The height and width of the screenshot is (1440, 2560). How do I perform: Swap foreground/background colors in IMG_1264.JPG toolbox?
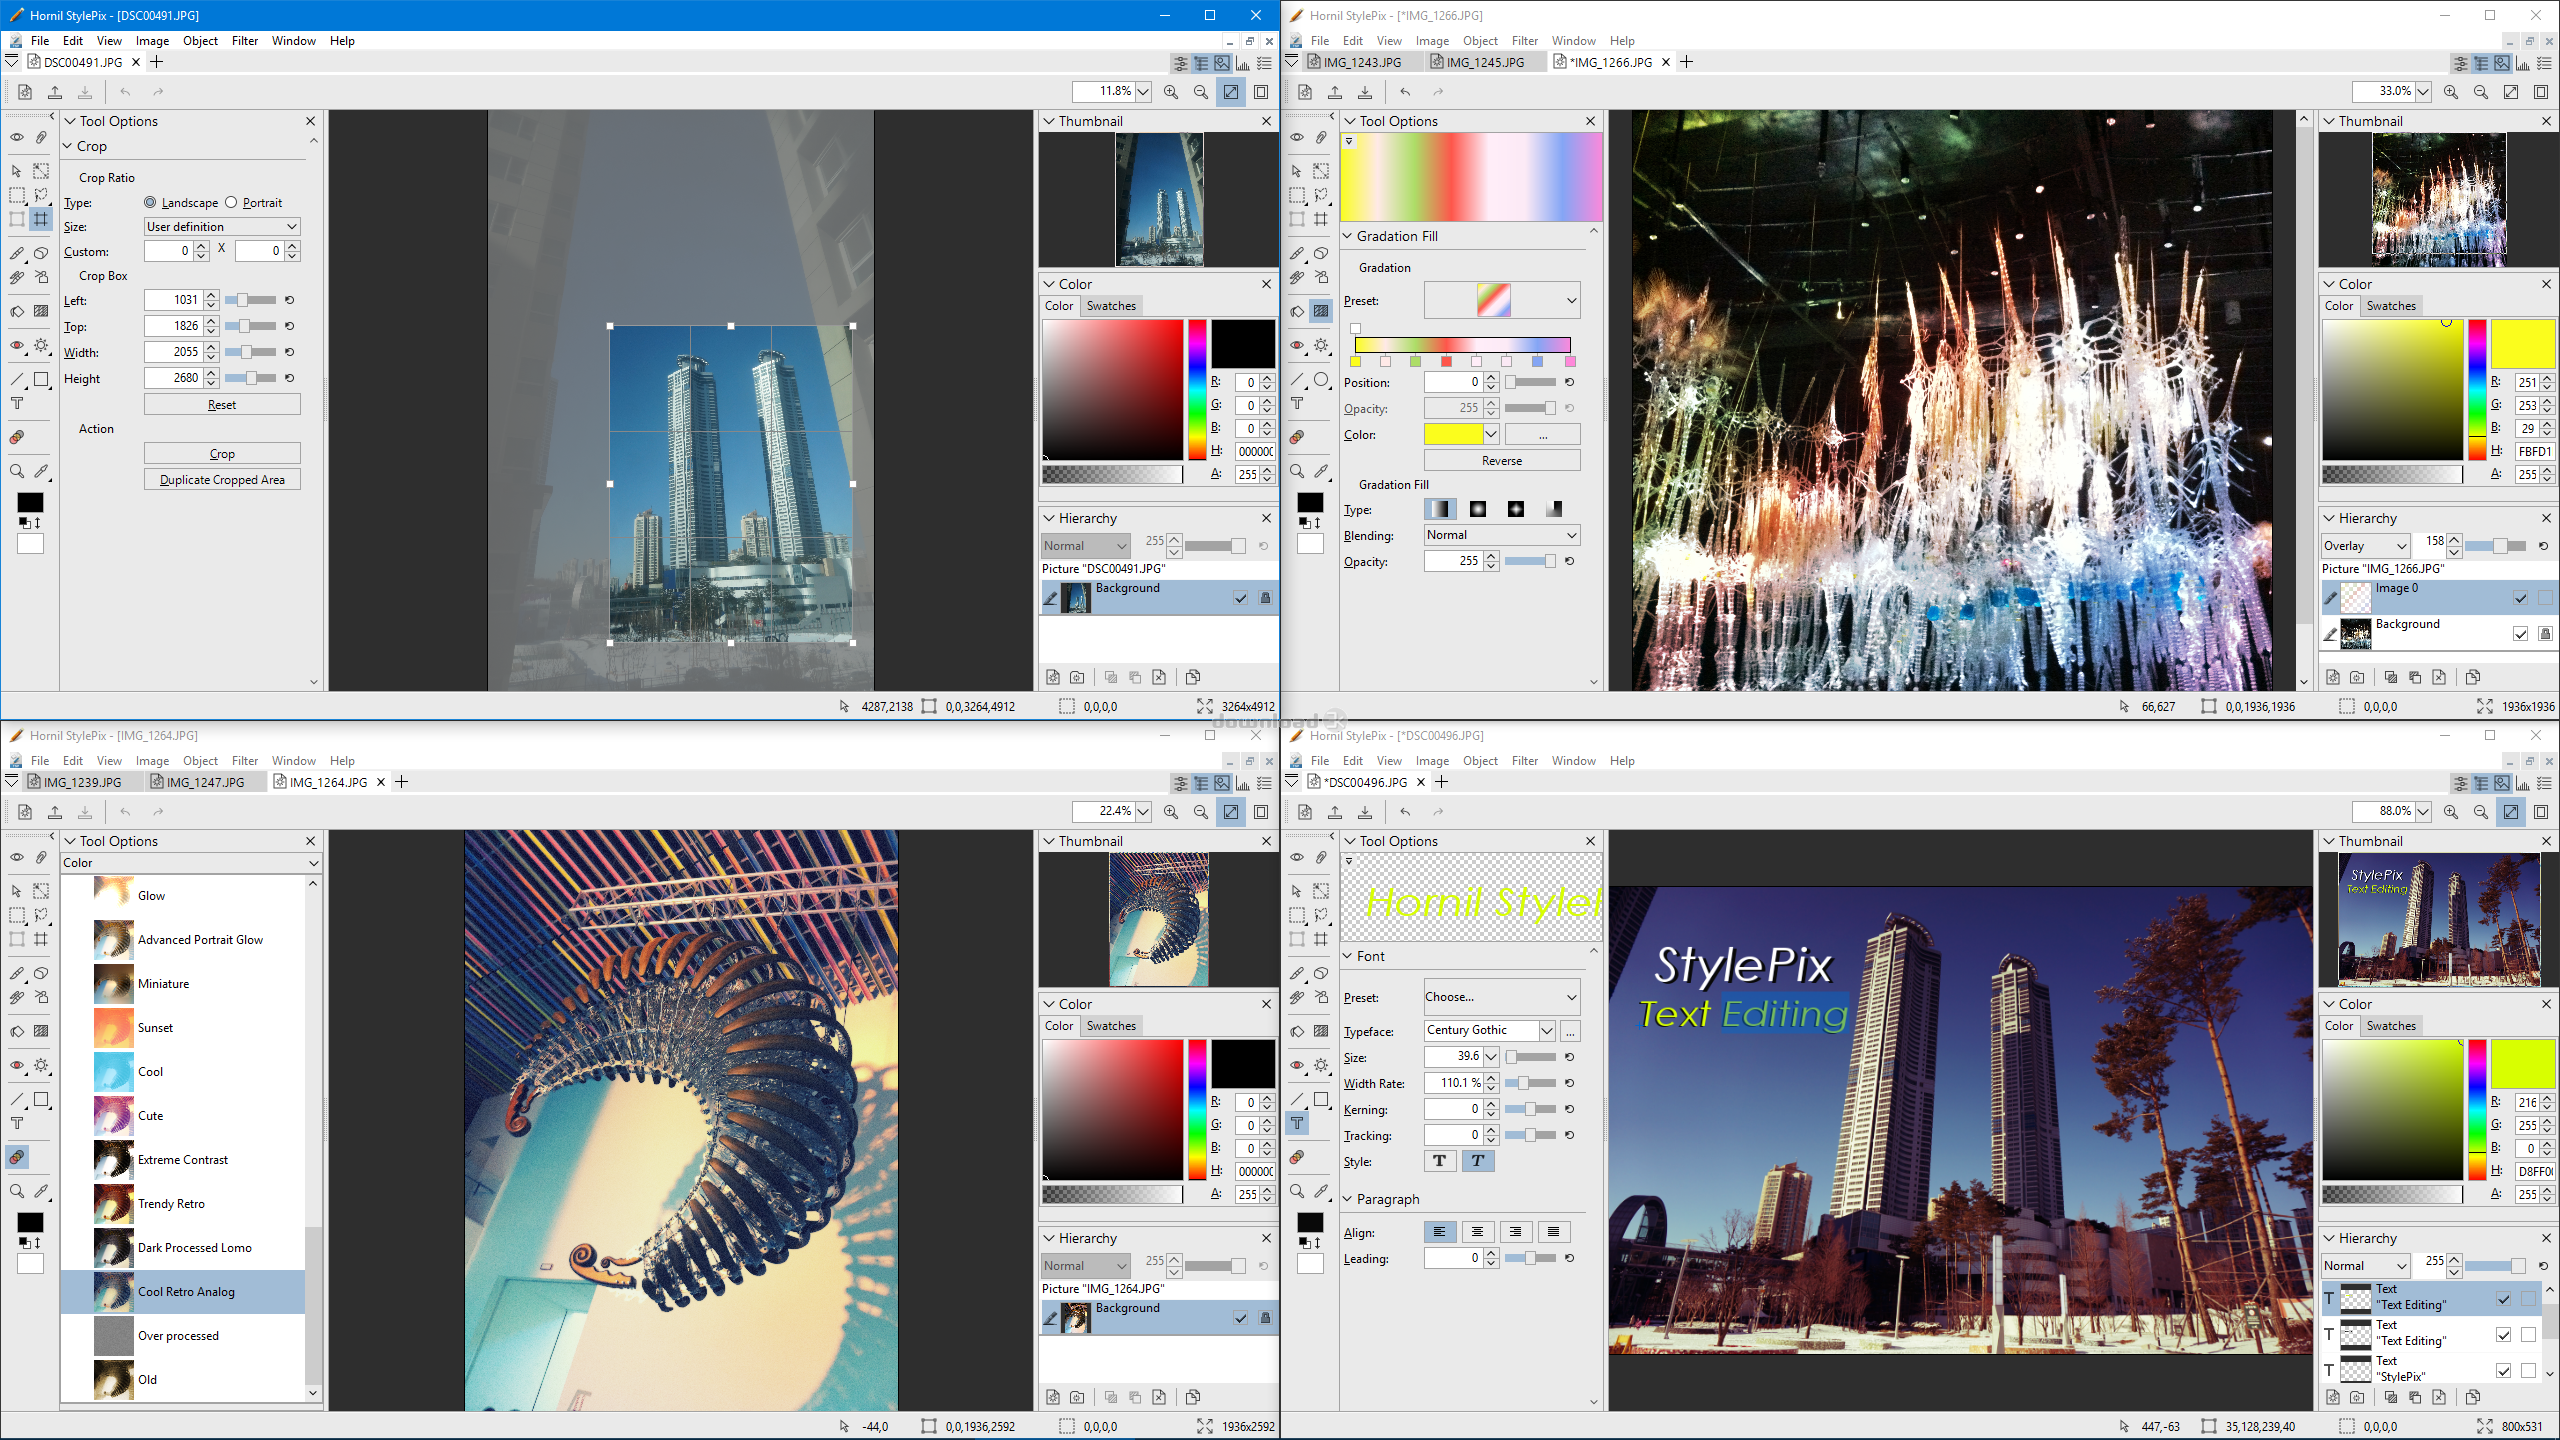(x=38, y=1243)
